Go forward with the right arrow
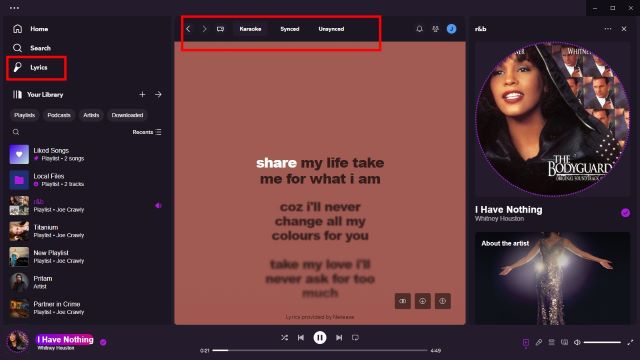Screen dimensions: 640x360 [204, 29]
